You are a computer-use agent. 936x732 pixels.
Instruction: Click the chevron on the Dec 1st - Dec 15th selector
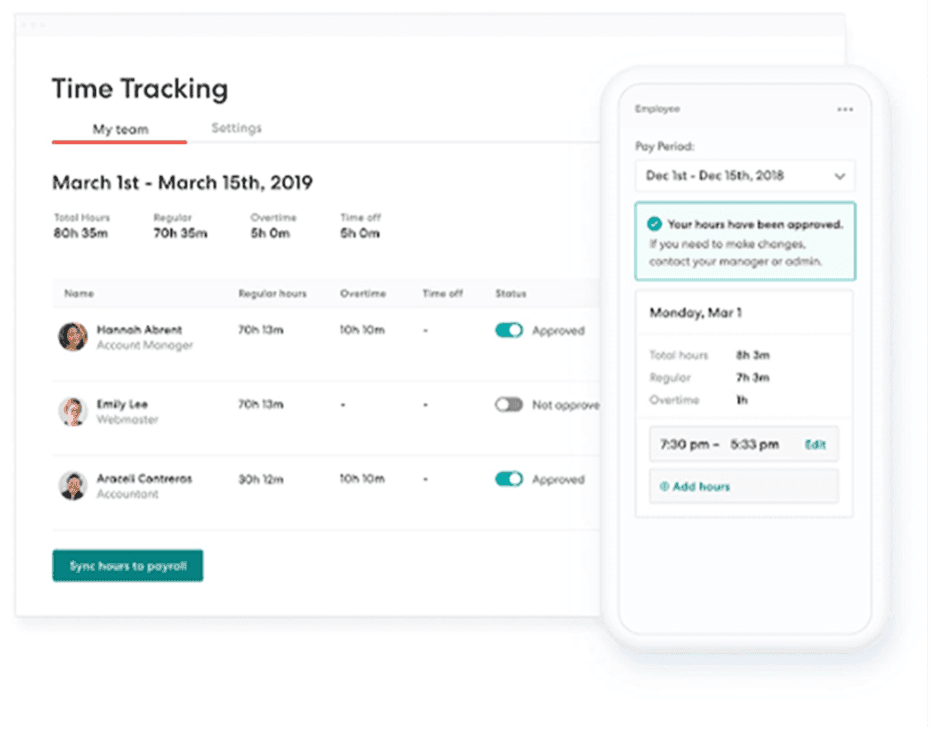839,175
